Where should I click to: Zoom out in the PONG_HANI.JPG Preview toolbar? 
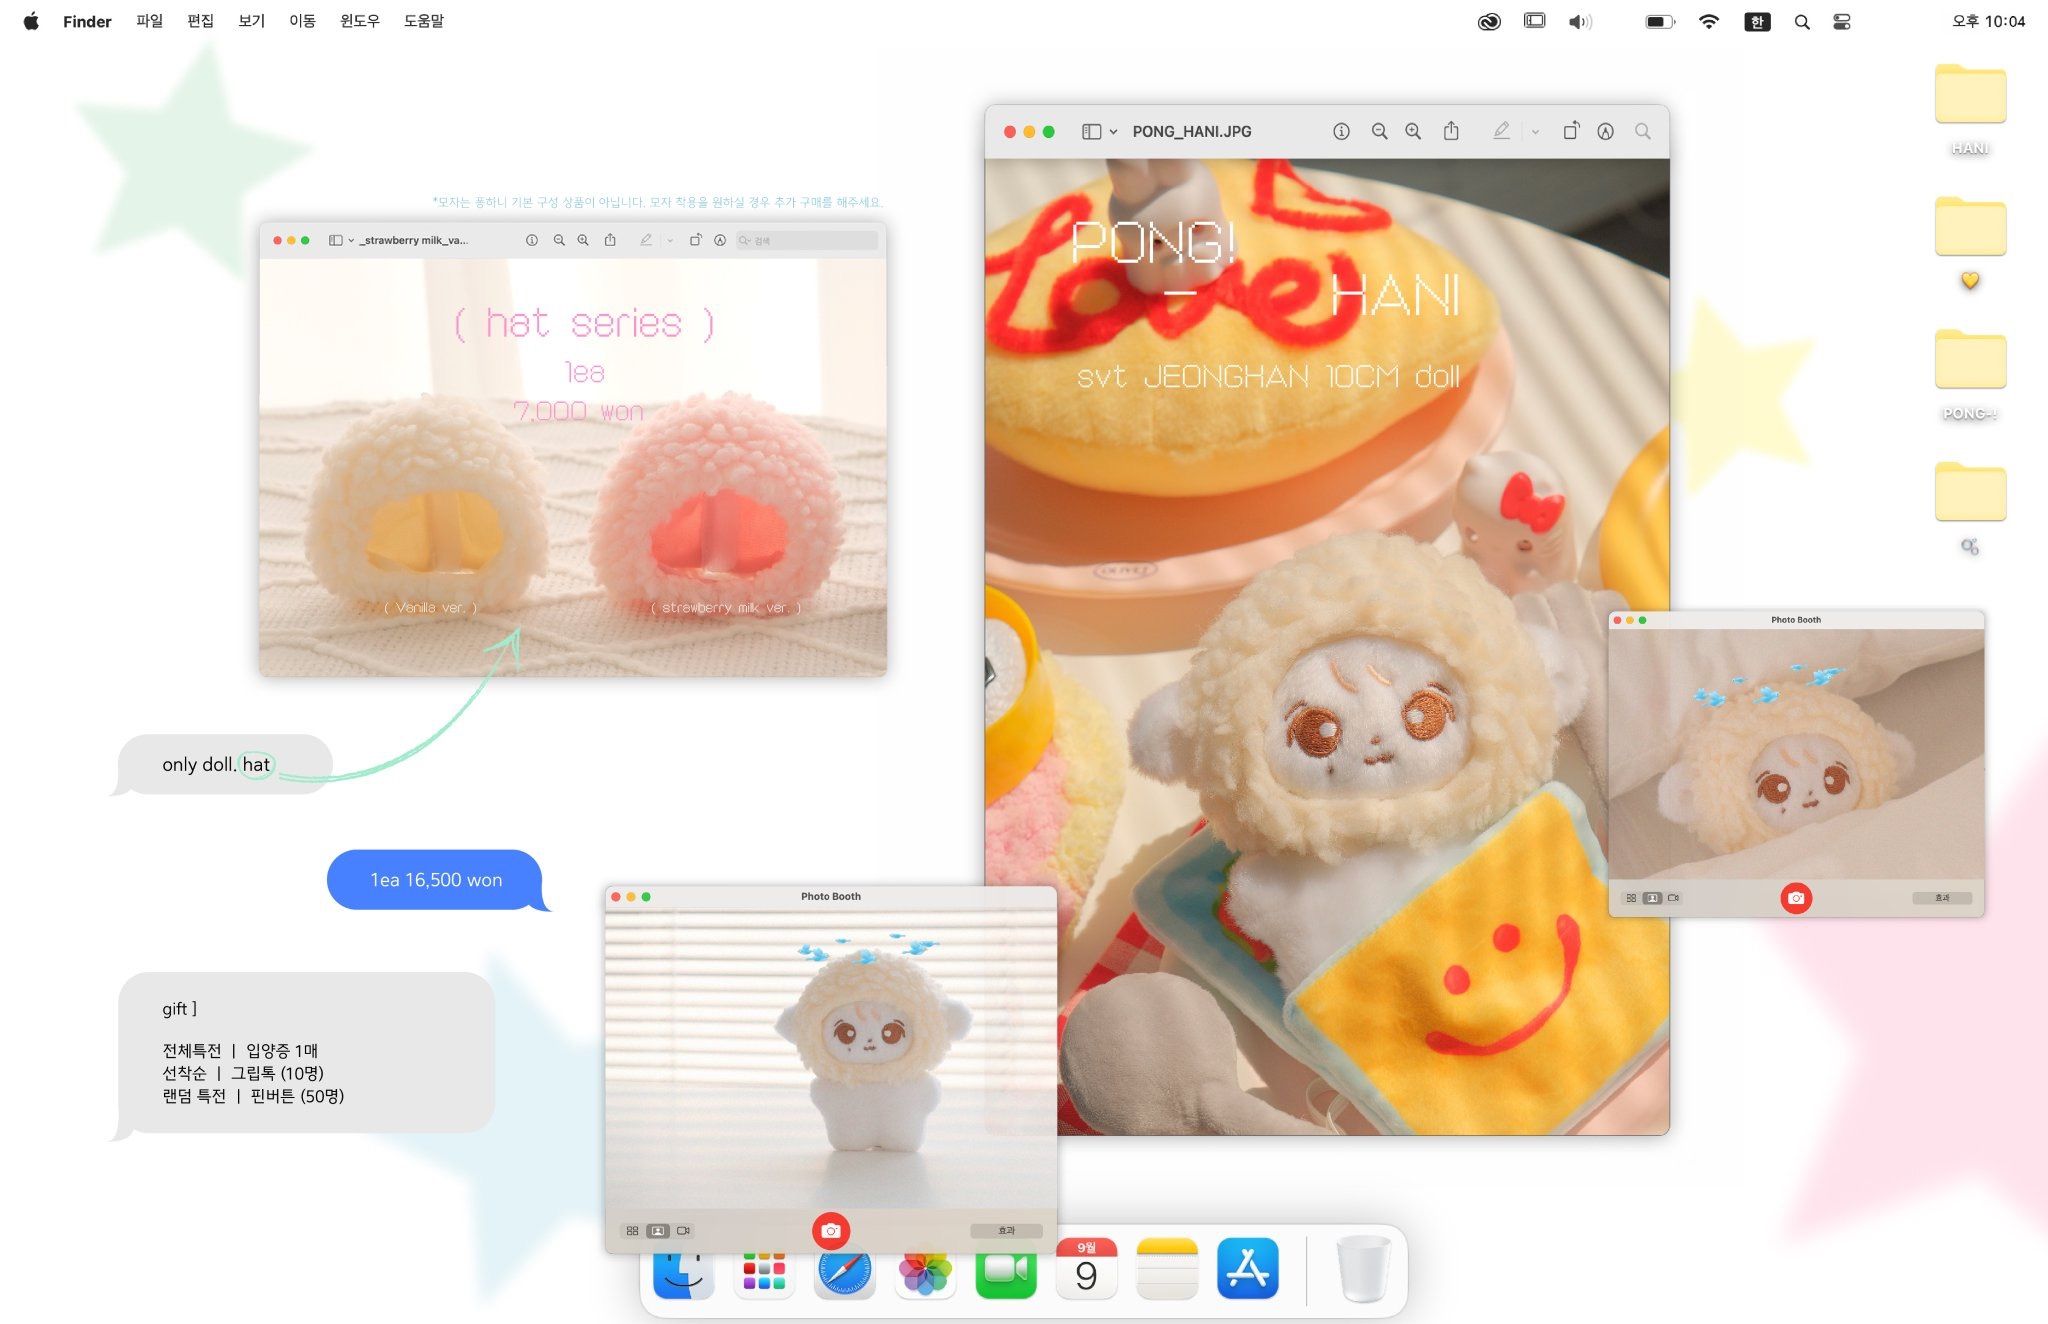point(1379,132)
